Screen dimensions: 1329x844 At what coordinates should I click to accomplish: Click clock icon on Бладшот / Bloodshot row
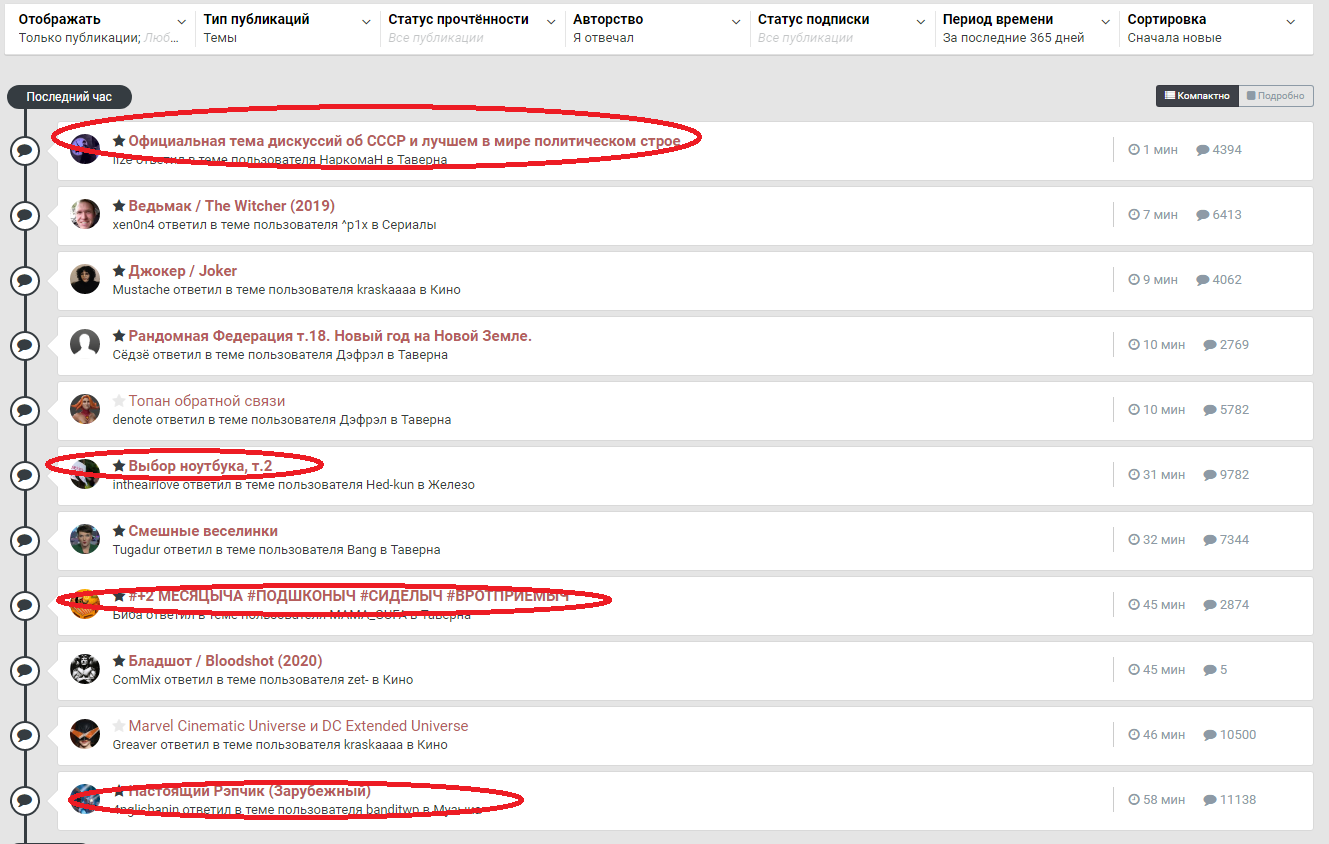tap(1134, 670)
